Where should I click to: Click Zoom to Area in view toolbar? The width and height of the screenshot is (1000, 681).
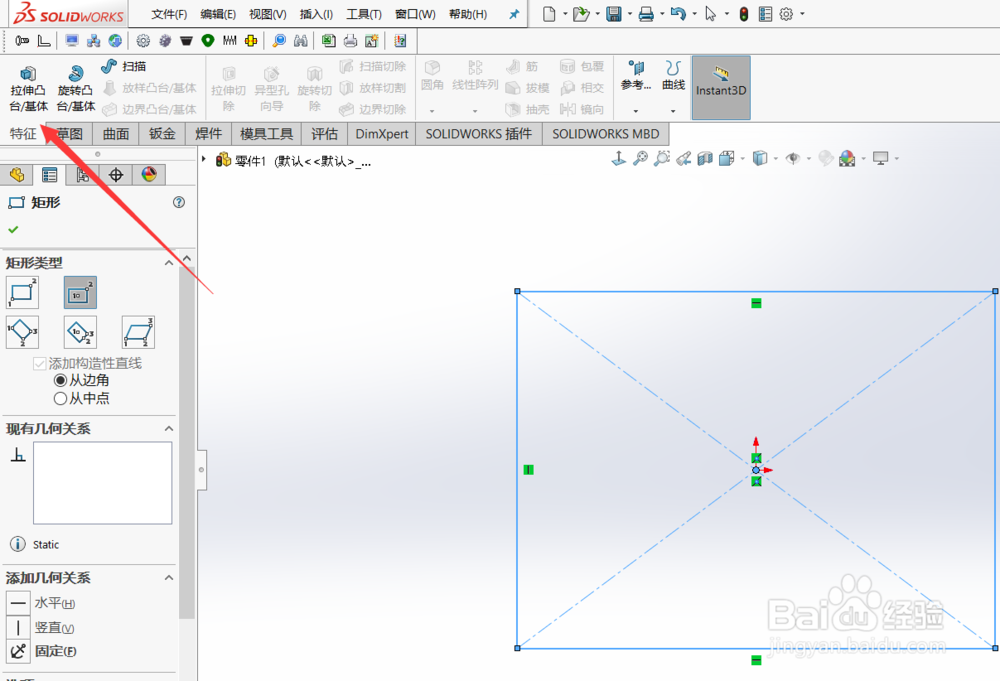tap(662, 158)
